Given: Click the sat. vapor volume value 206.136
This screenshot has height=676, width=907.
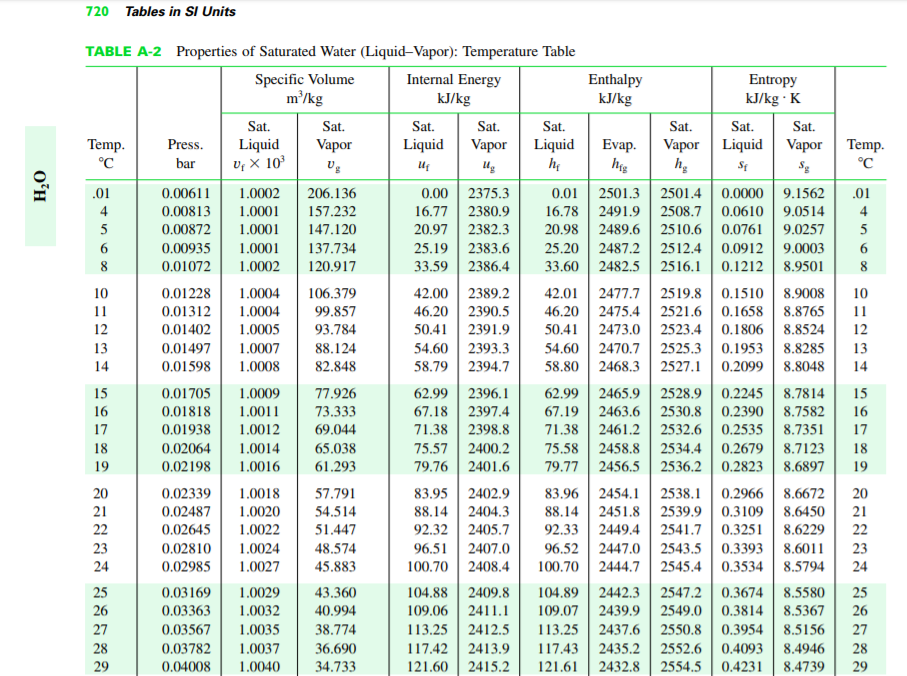Looking at the screenshot, I should click(332, 194).
